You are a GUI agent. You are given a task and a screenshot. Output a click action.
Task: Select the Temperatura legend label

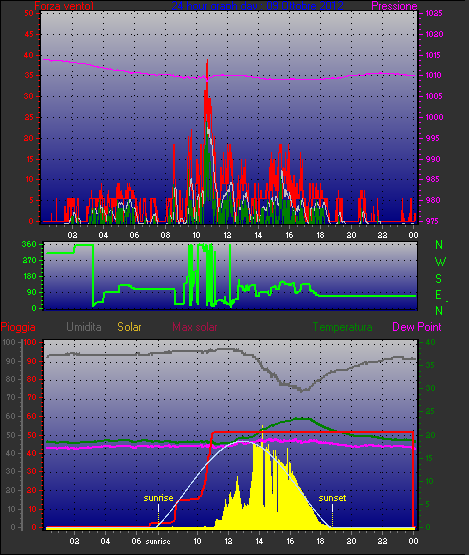pyautogui.click(x=342, y=327)
